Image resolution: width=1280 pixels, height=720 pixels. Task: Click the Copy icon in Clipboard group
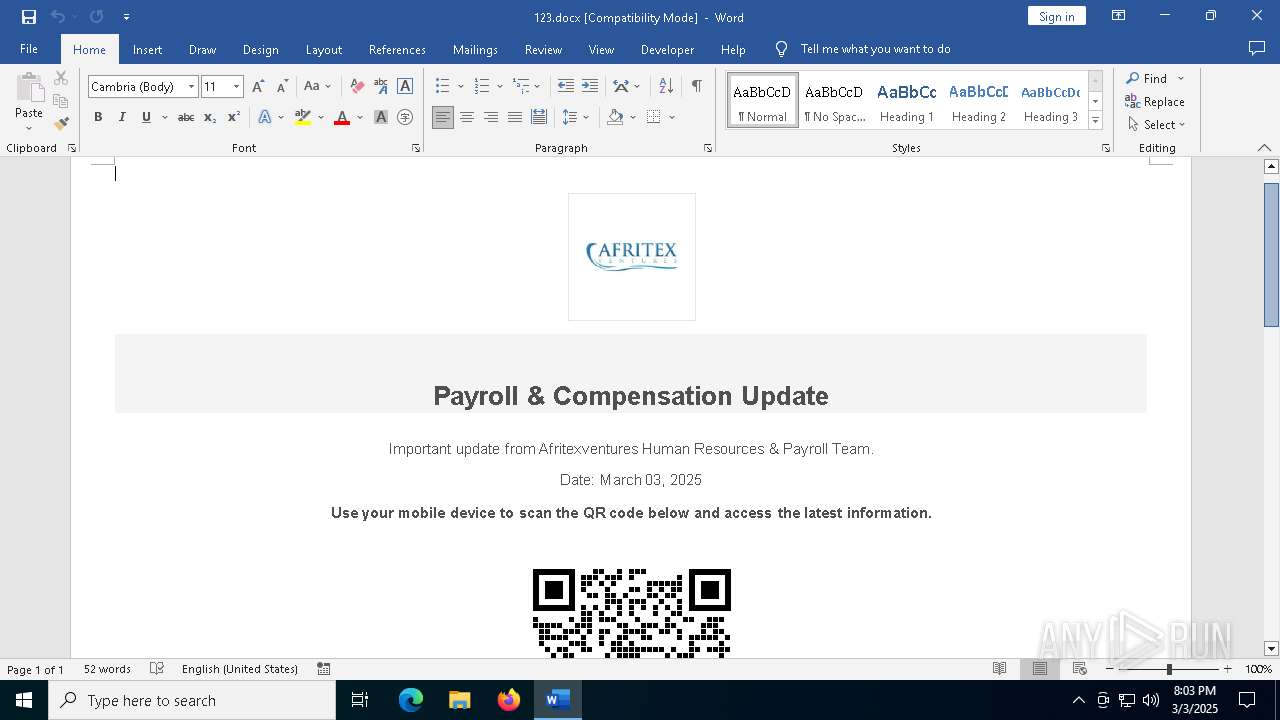(61, 101)
